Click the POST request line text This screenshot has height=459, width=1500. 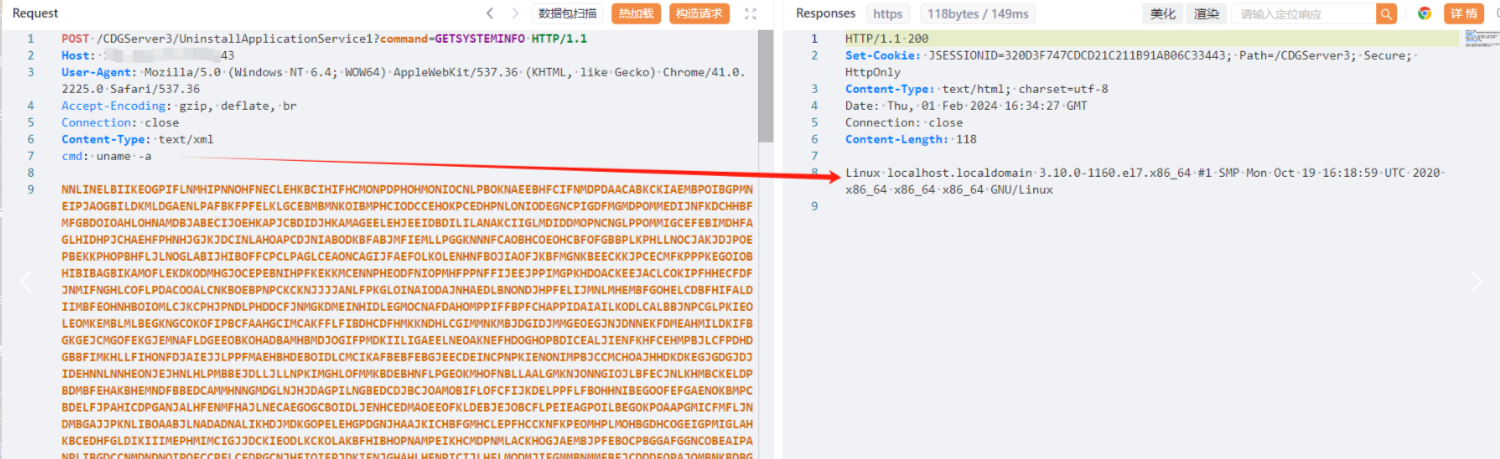pyautogui.click(x=324, y=39)
